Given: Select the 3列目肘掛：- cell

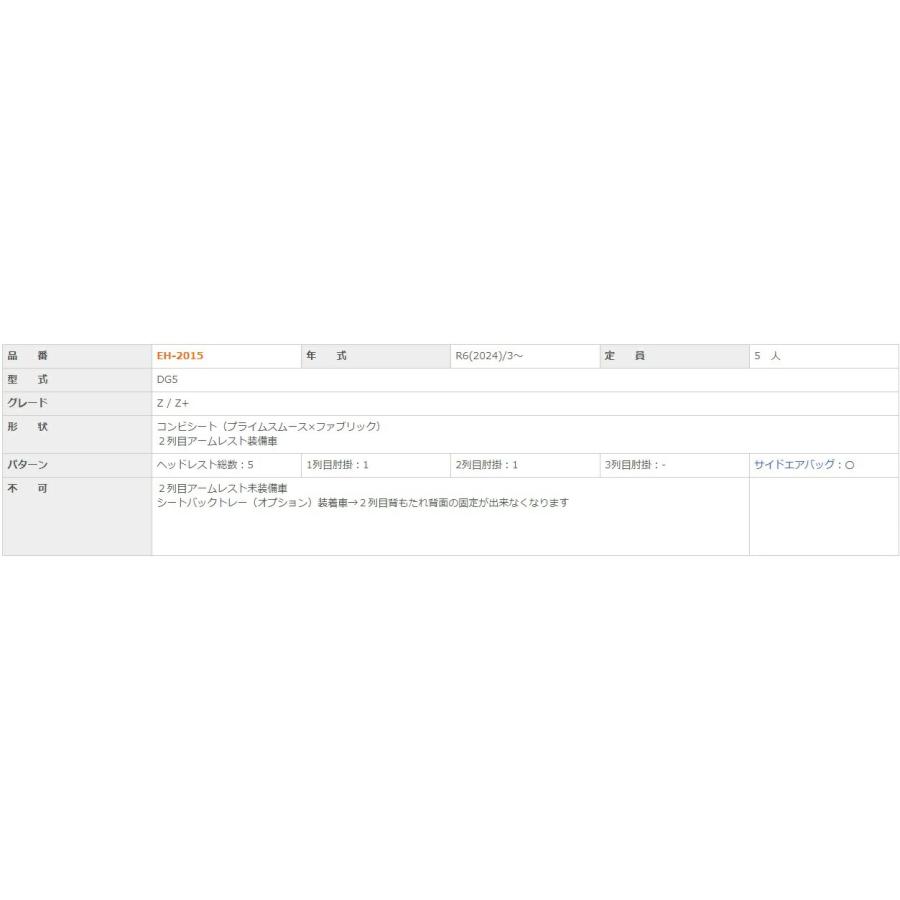Looking at the screenshot, I should tap(636, 465).
